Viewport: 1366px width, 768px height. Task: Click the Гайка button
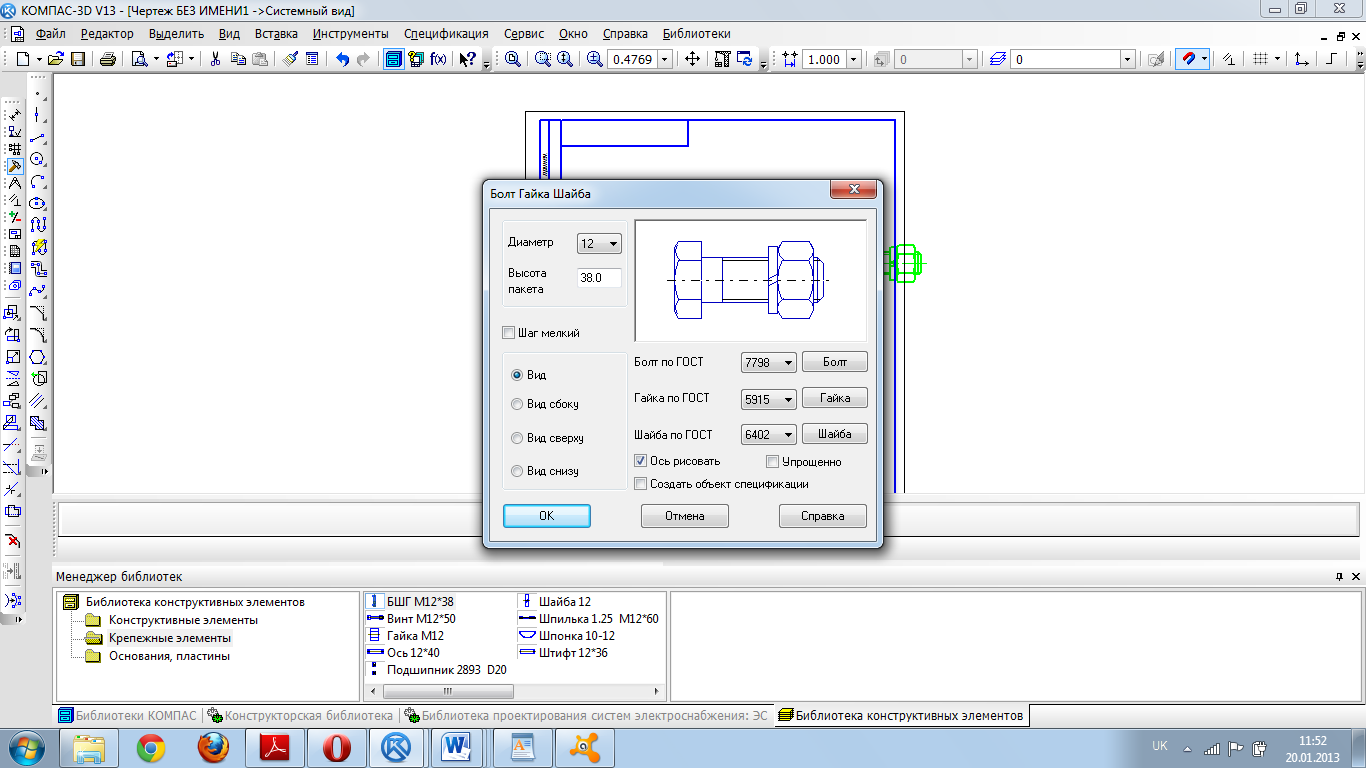click(835, 398)
